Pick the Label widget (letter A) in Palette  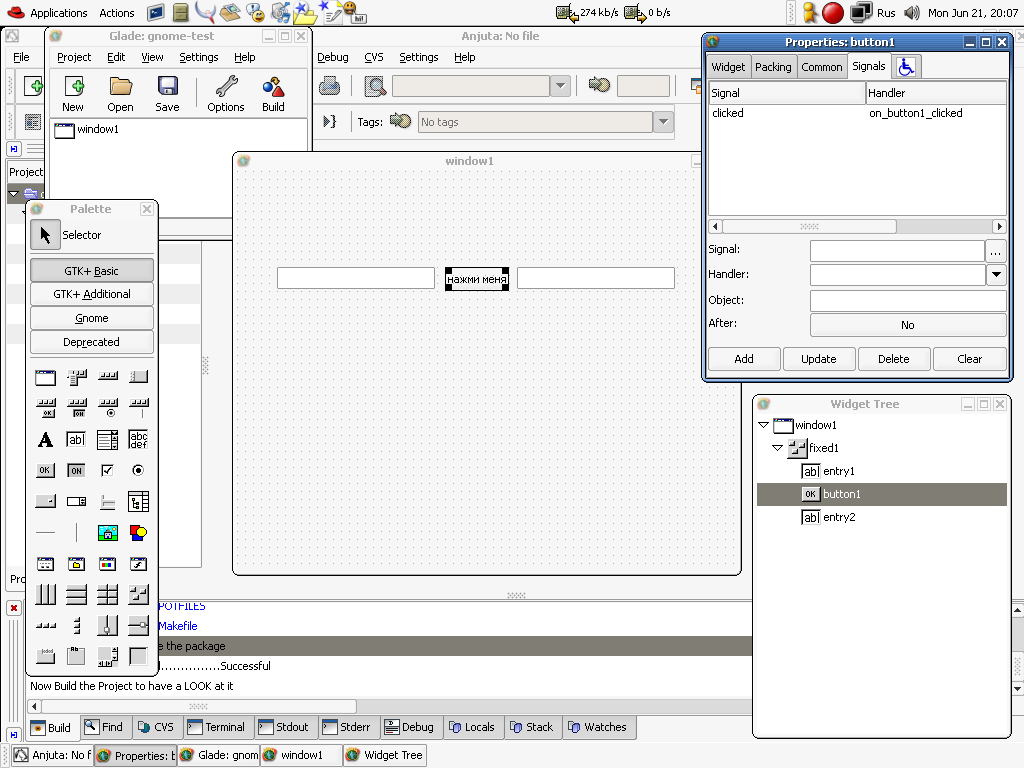click(x=45, y=440)
